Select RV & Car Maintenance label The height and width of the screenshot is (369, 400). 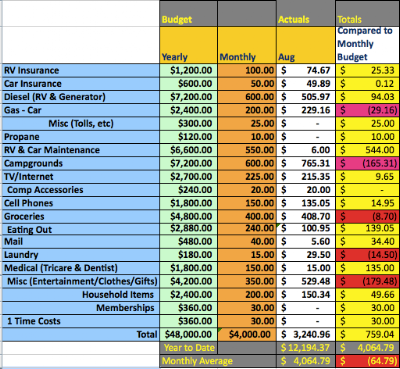pos(81,150)
